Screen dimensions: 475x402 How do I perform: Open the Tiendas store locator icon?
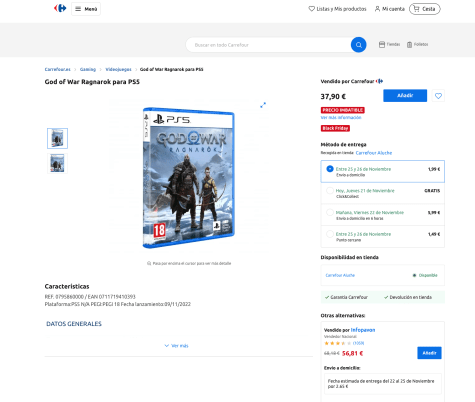click(x=382, y=44)
